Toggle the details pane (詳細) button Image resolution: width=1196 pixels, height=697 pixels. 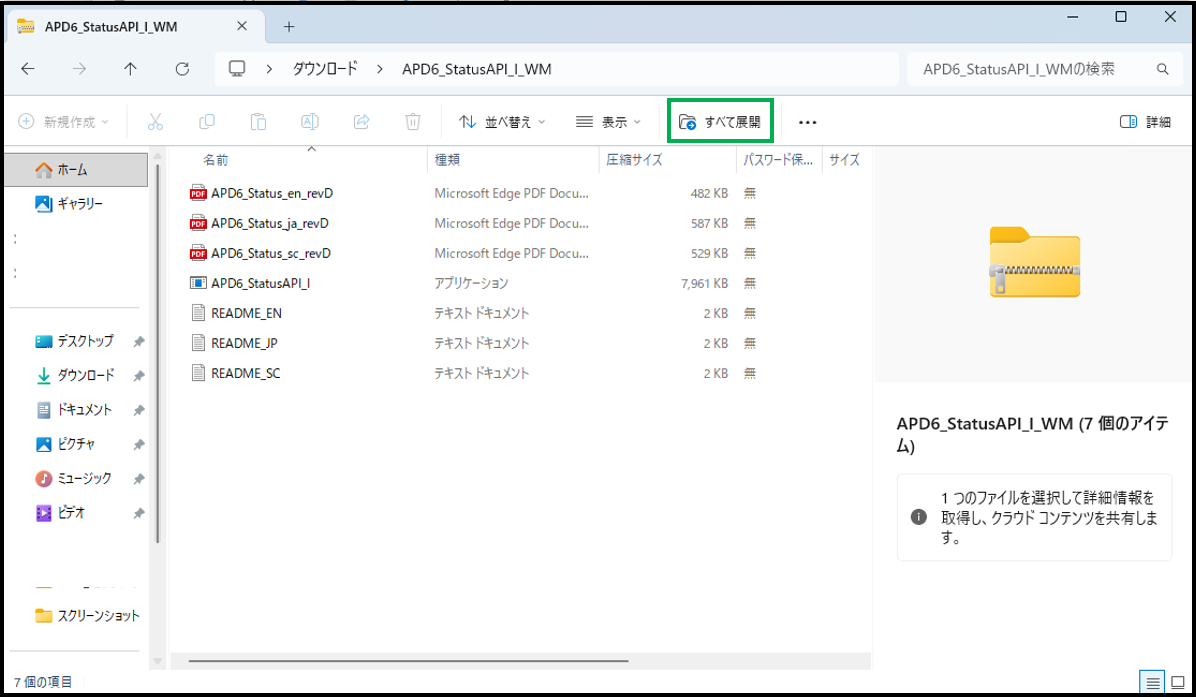pyautogui.click(x=1145, y=122)
